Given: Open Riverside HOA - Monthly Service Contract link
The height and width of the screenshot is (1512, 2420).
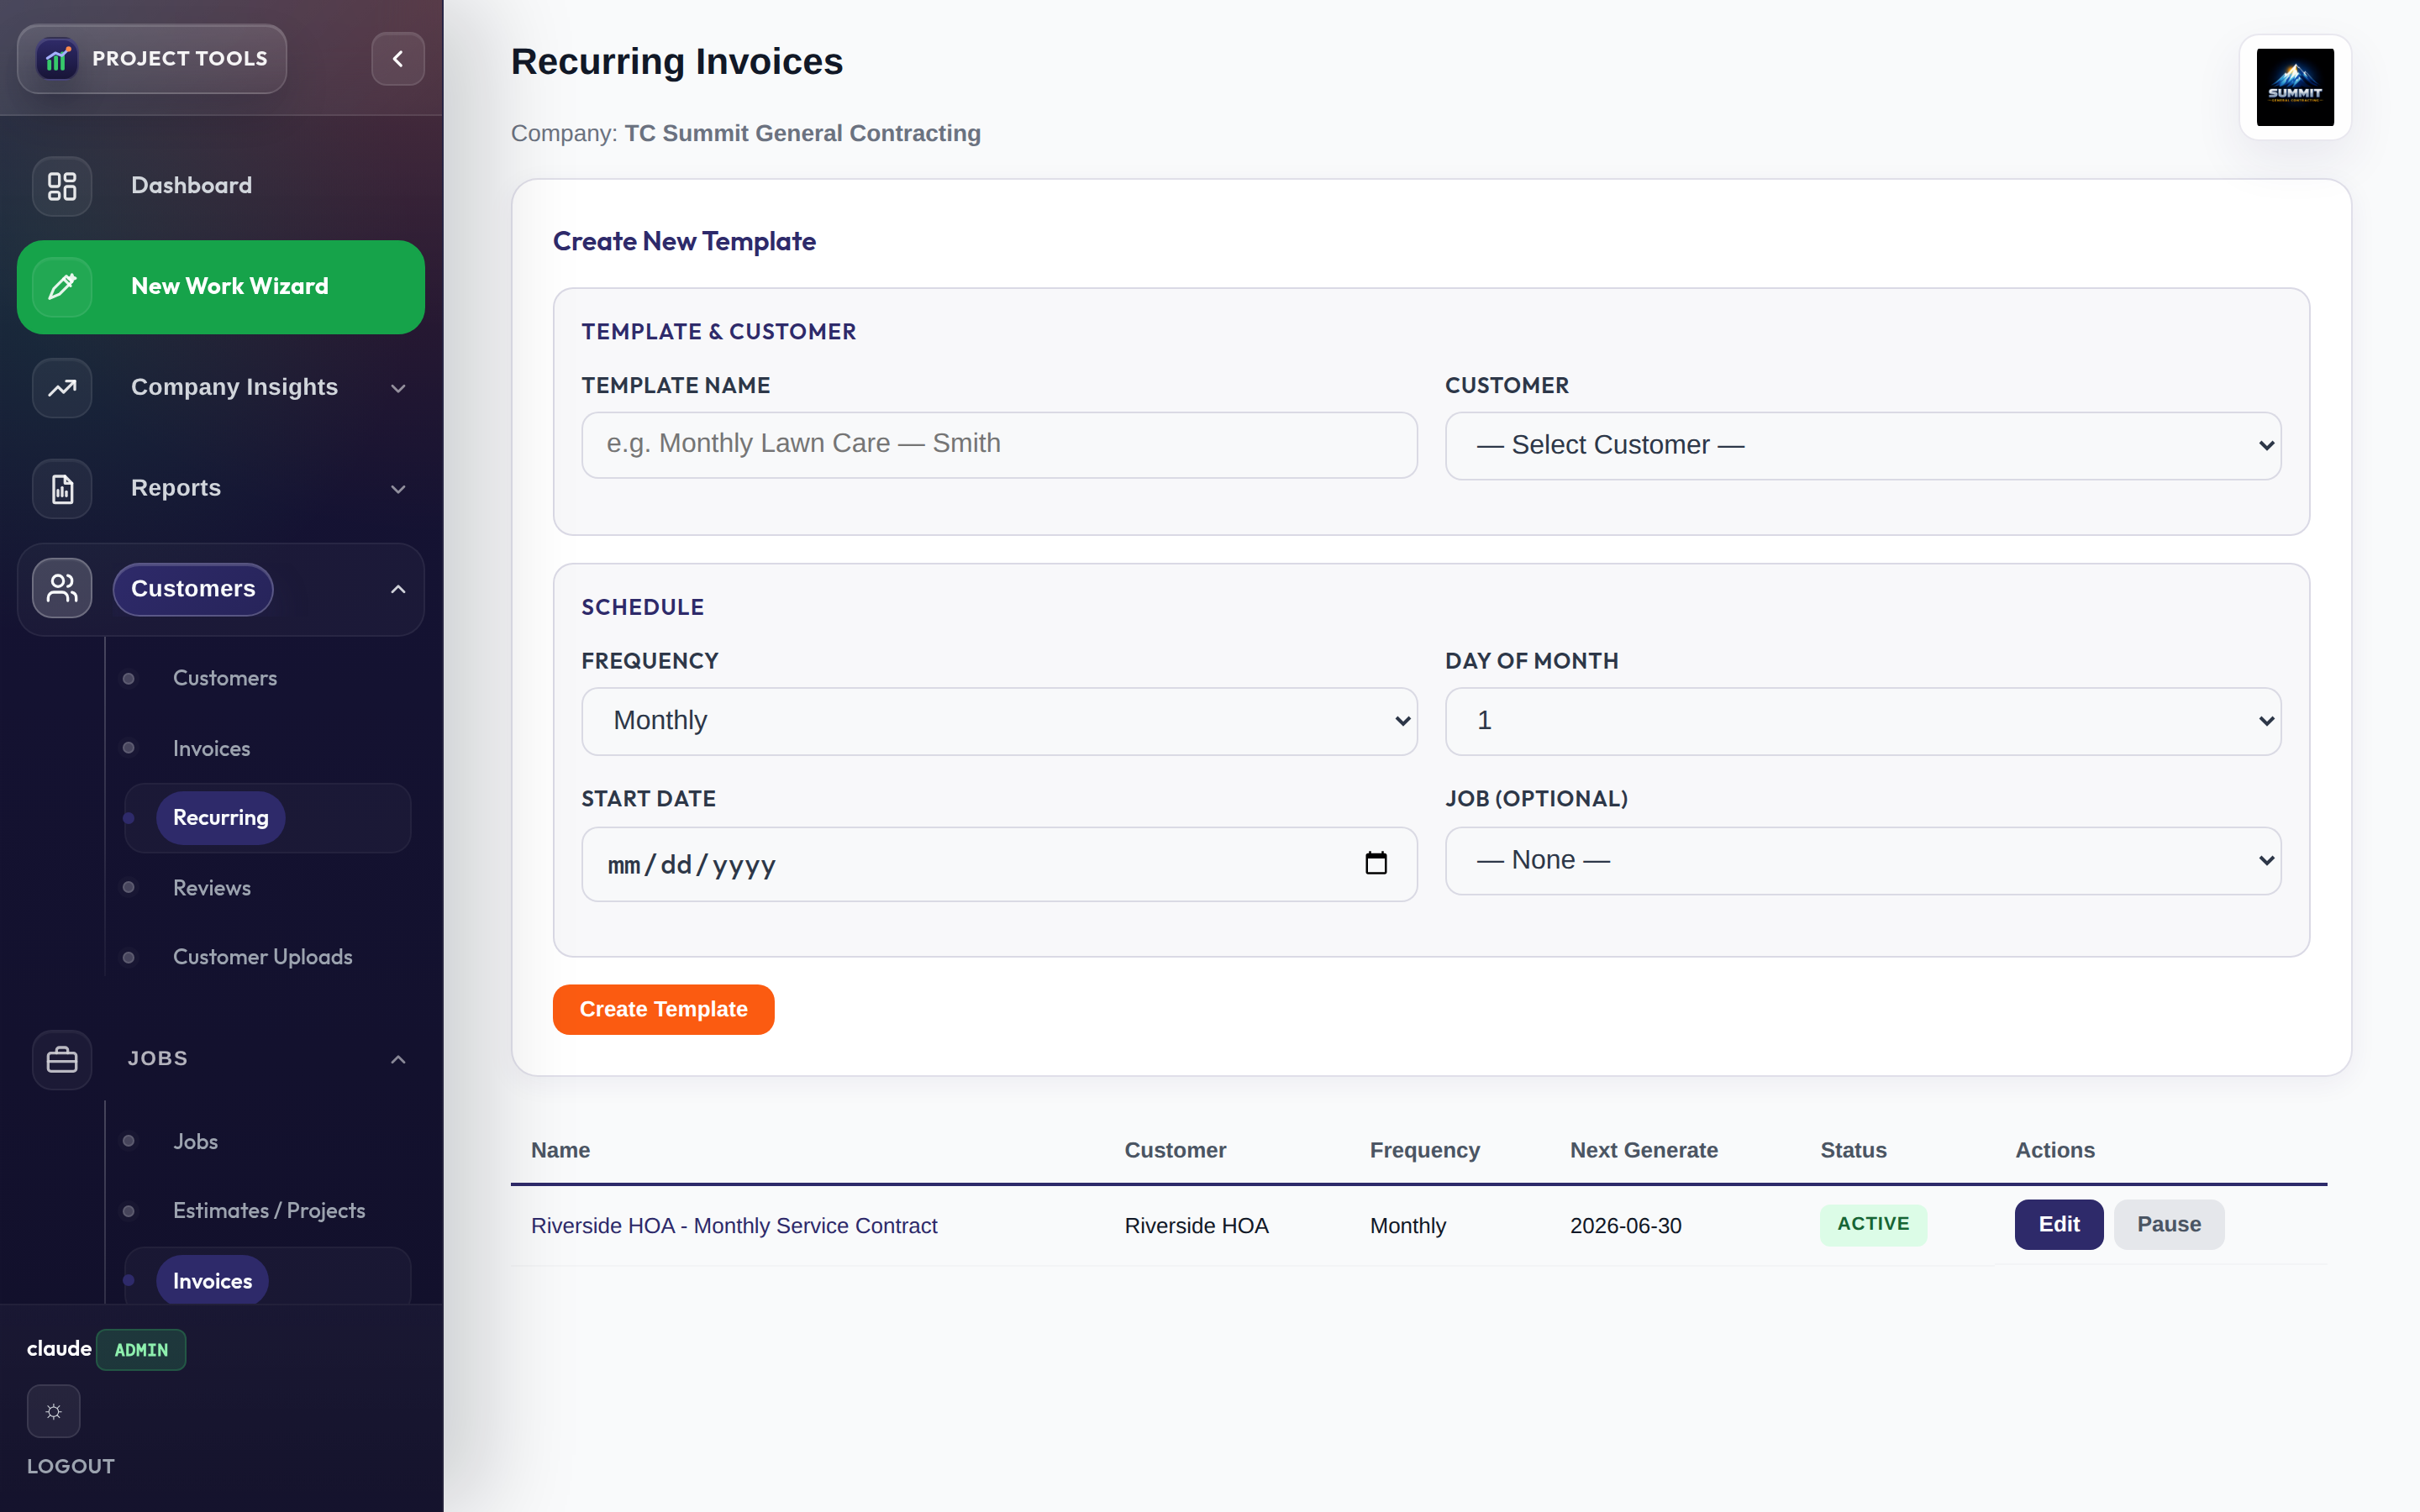Looking at the screenshot, I should click(734, 1226).
